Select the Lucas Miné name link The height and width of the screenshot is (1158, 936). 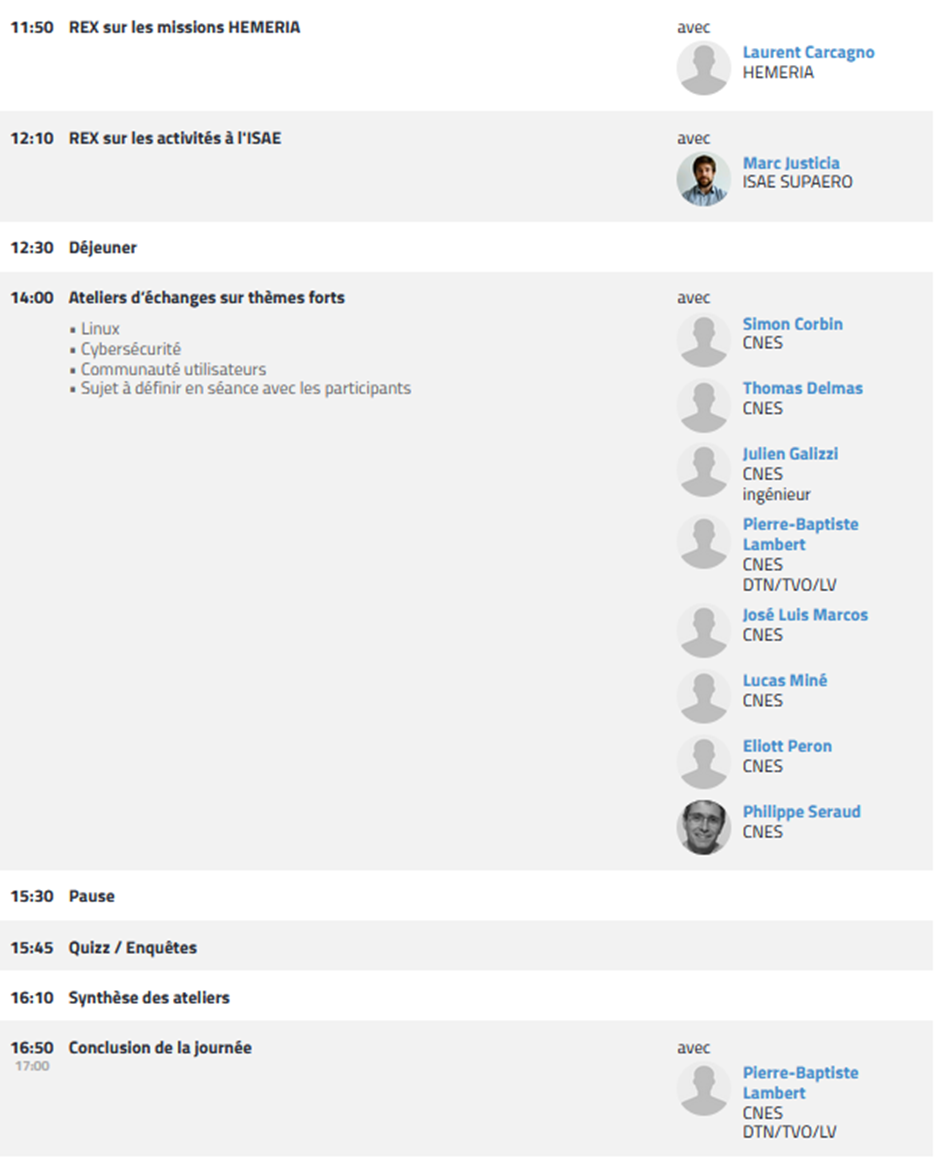[785, 680]
